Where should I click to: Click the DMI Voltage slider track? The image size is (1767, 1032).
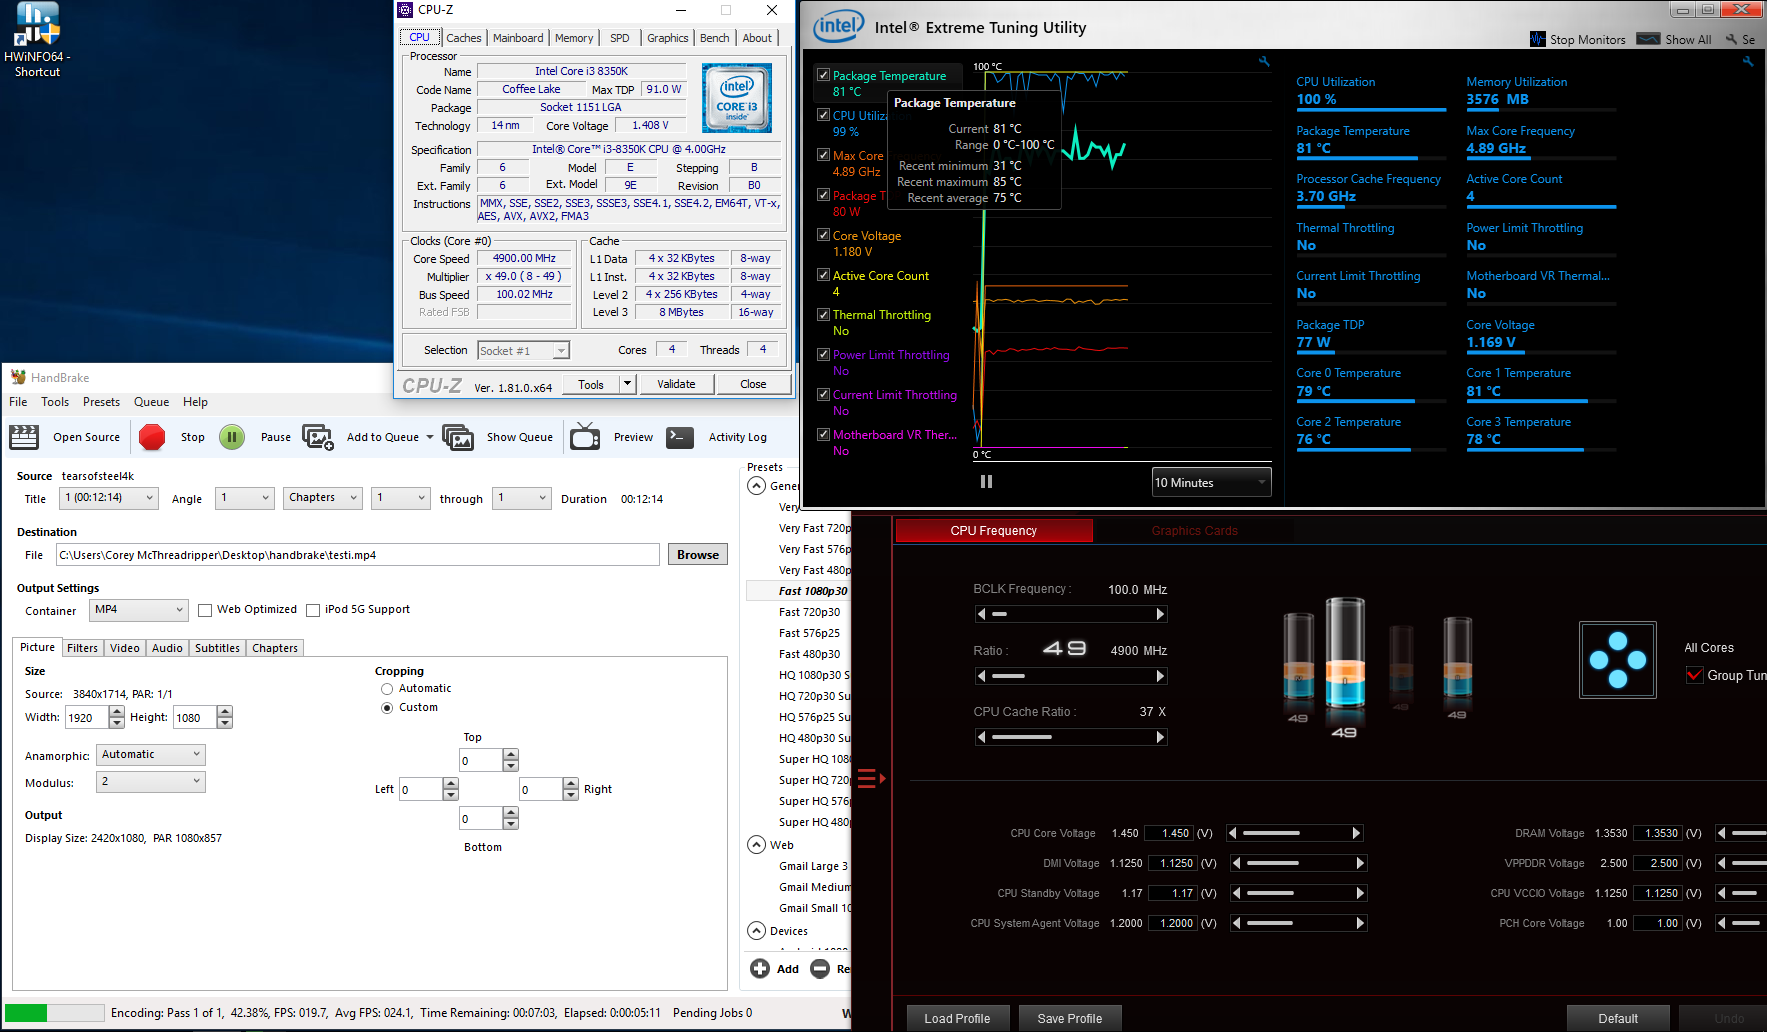click(1298, 863)
